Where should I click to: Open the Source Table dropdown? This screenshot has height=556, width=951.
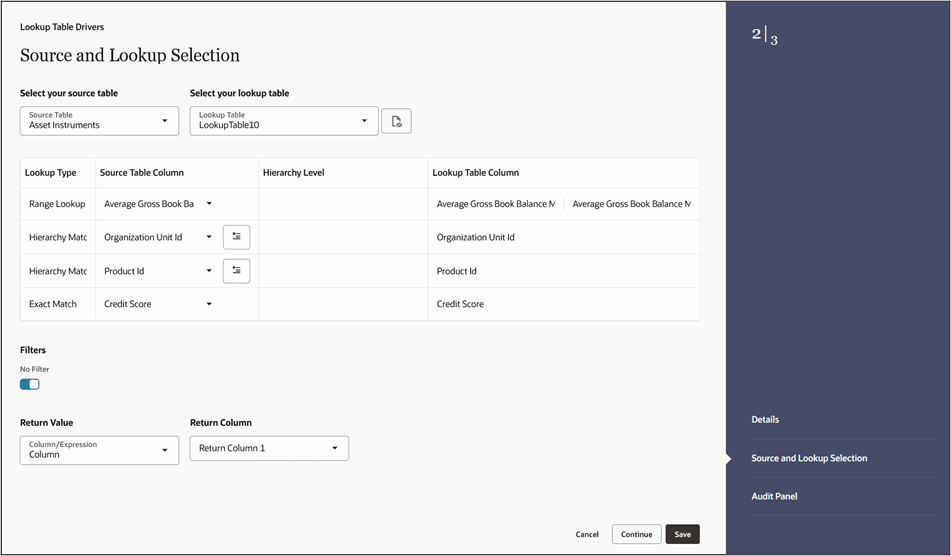pos(99,121)
